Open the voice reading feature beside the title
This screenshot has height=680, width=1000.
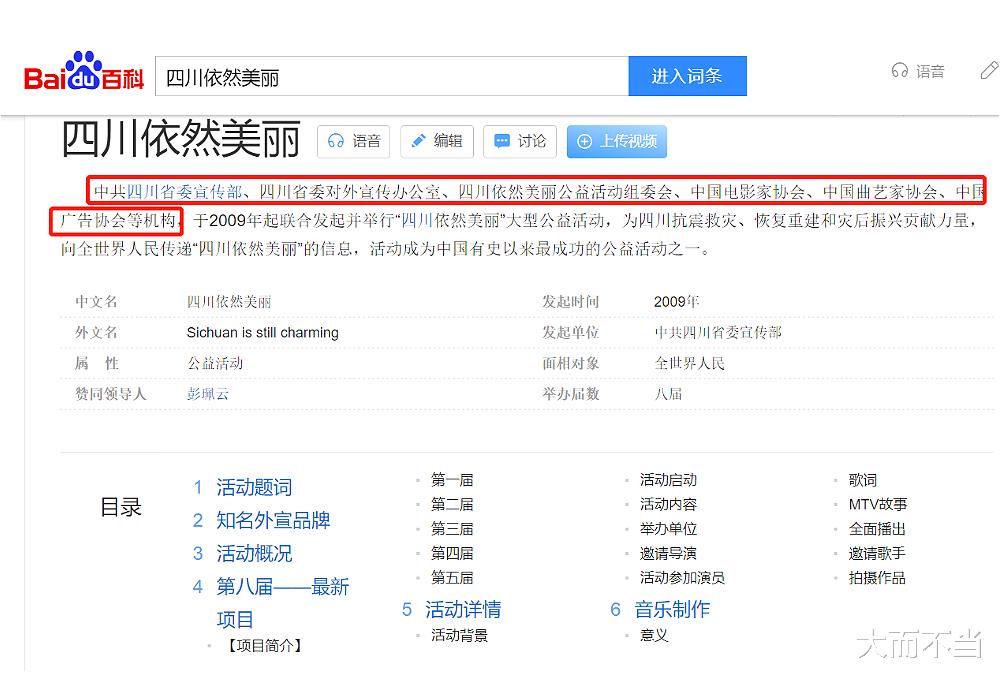click(x=353, y=141)
